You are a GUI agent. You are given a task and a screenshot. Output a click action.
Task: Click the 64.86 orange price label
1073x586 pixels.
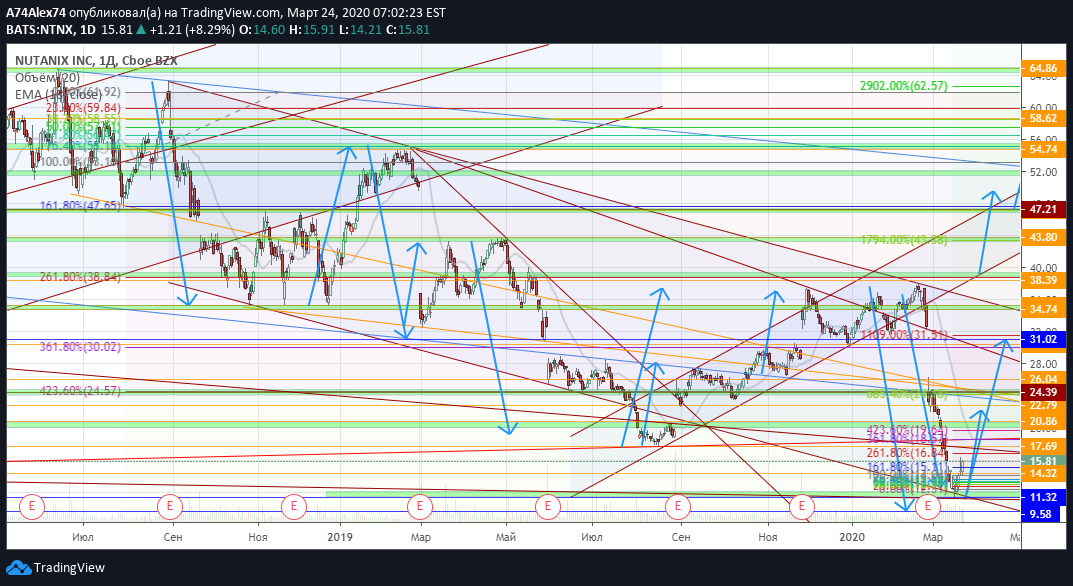pyautogui.click(x=1043, y=68)
